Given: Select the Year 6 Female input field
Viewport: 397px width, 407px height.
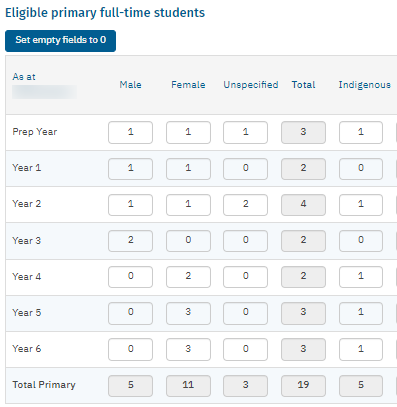Looking at the screenshot, I should [x=188, y=349].
